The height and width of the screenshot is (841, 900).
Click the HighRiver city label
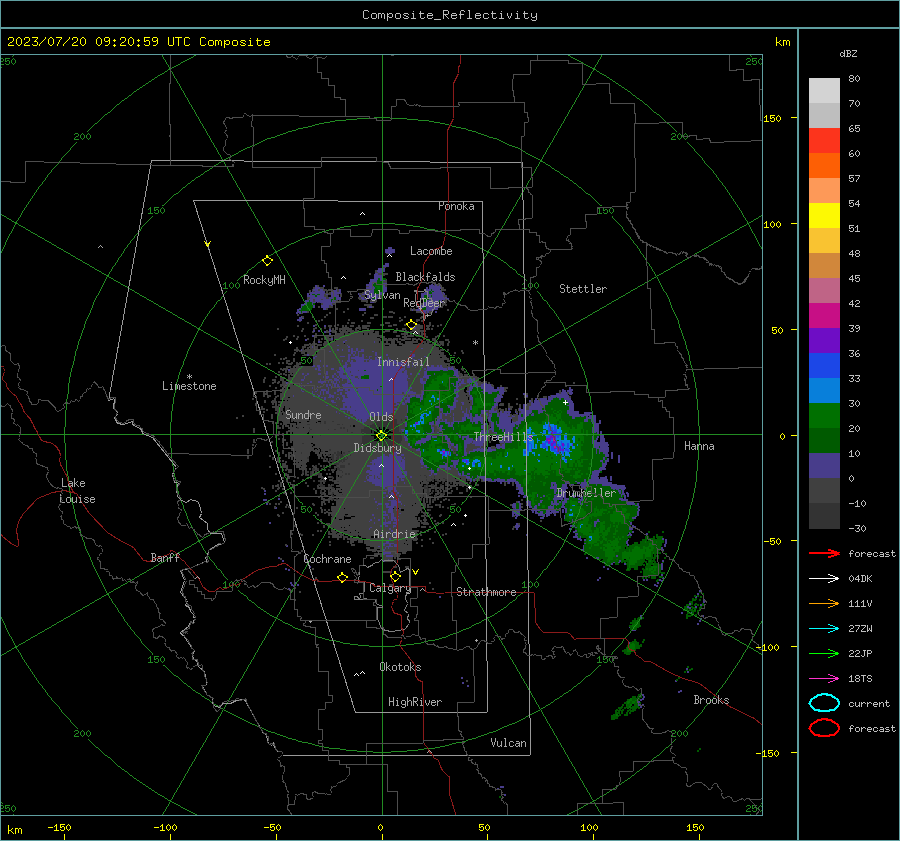pyautogui.click(x=415, y=702)
